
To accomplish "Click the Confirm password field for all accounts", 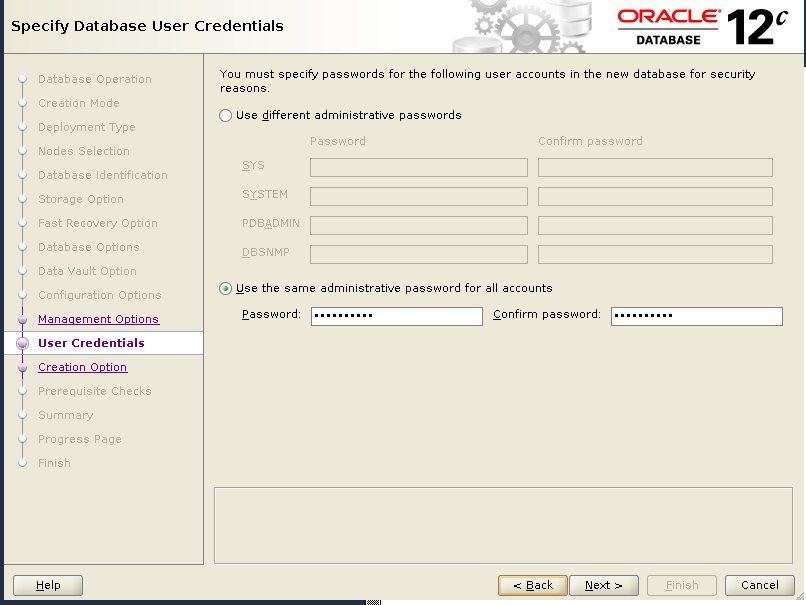I will 697,316.
